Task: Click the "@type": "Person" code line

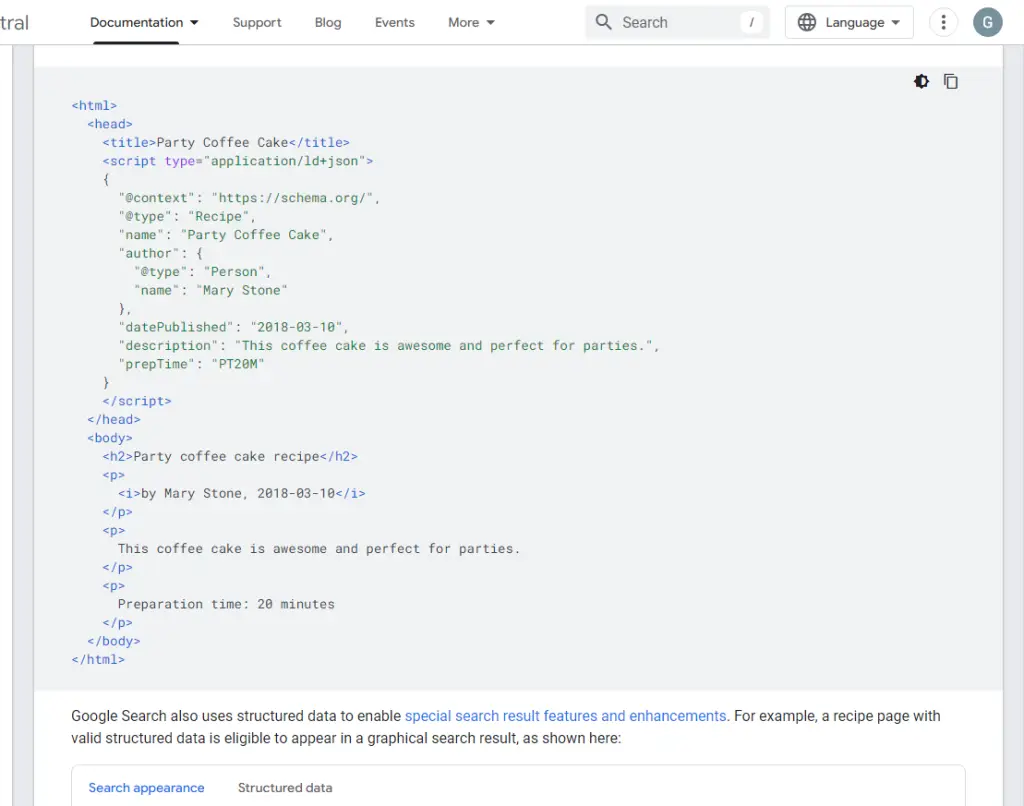Action: tap(202, 272)
